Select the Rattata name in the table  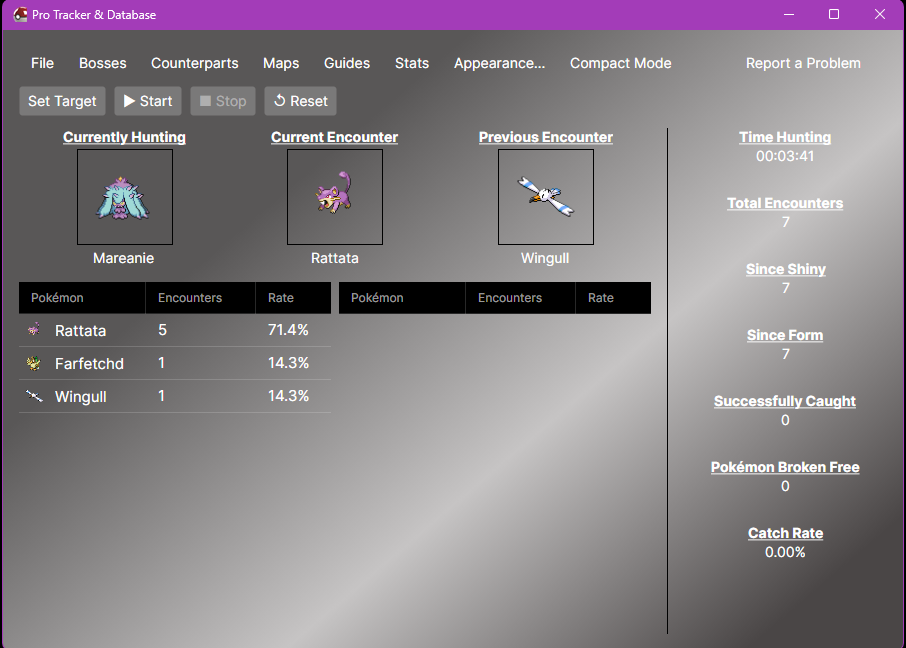click(80, 331)
